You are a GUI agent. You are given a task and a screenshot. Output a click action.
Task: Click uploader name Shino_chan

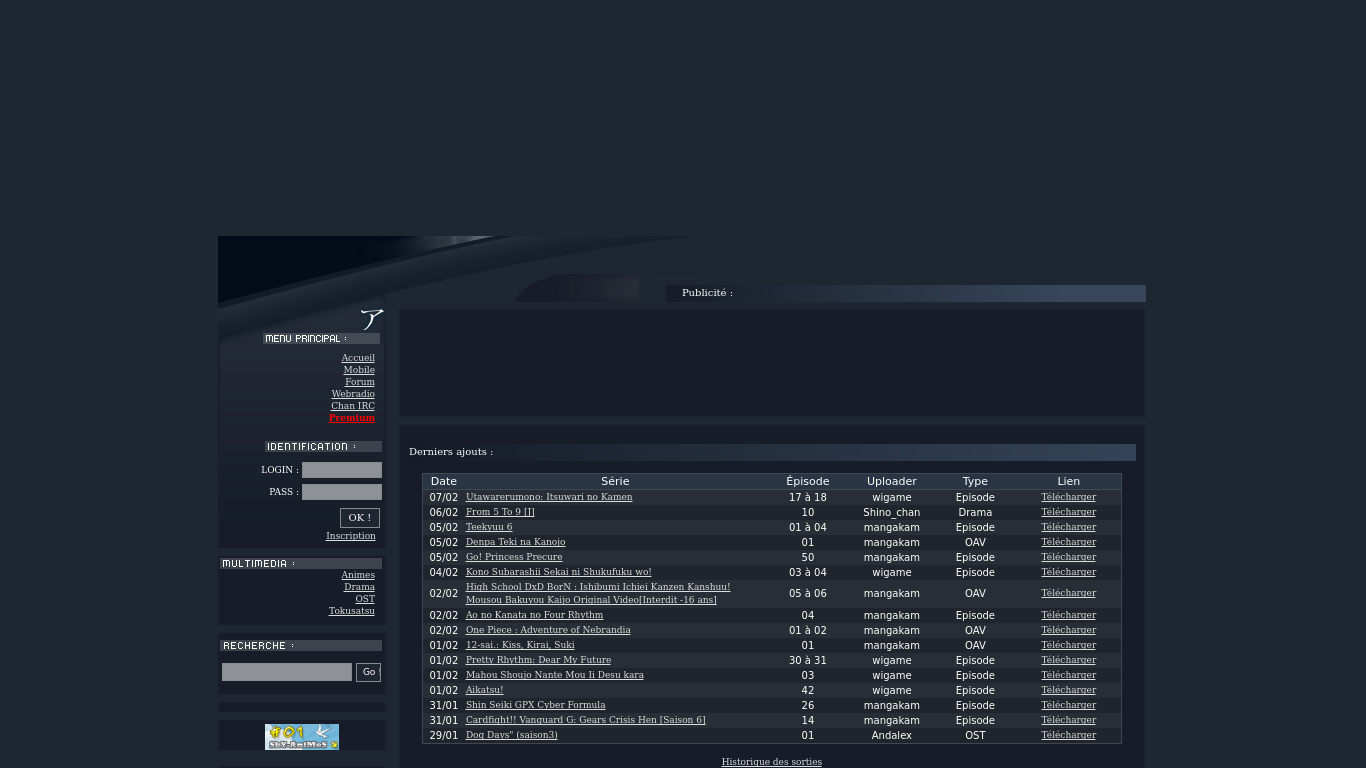tap(892, 513)
